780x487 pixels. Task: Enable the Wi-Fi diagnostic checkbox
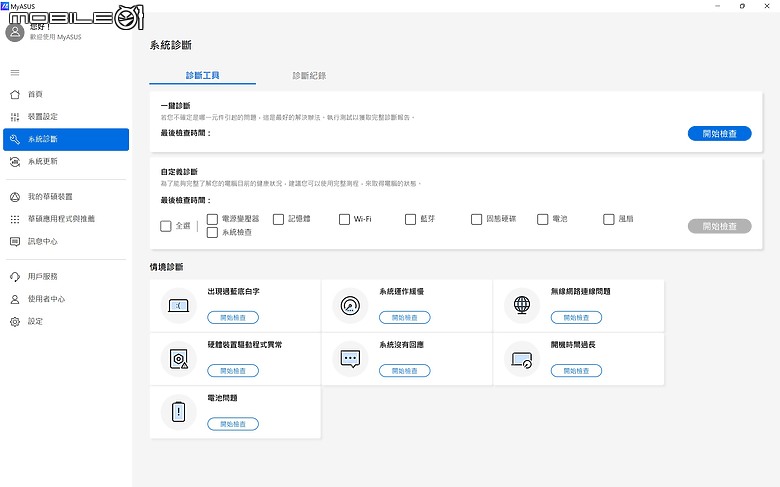344,219
